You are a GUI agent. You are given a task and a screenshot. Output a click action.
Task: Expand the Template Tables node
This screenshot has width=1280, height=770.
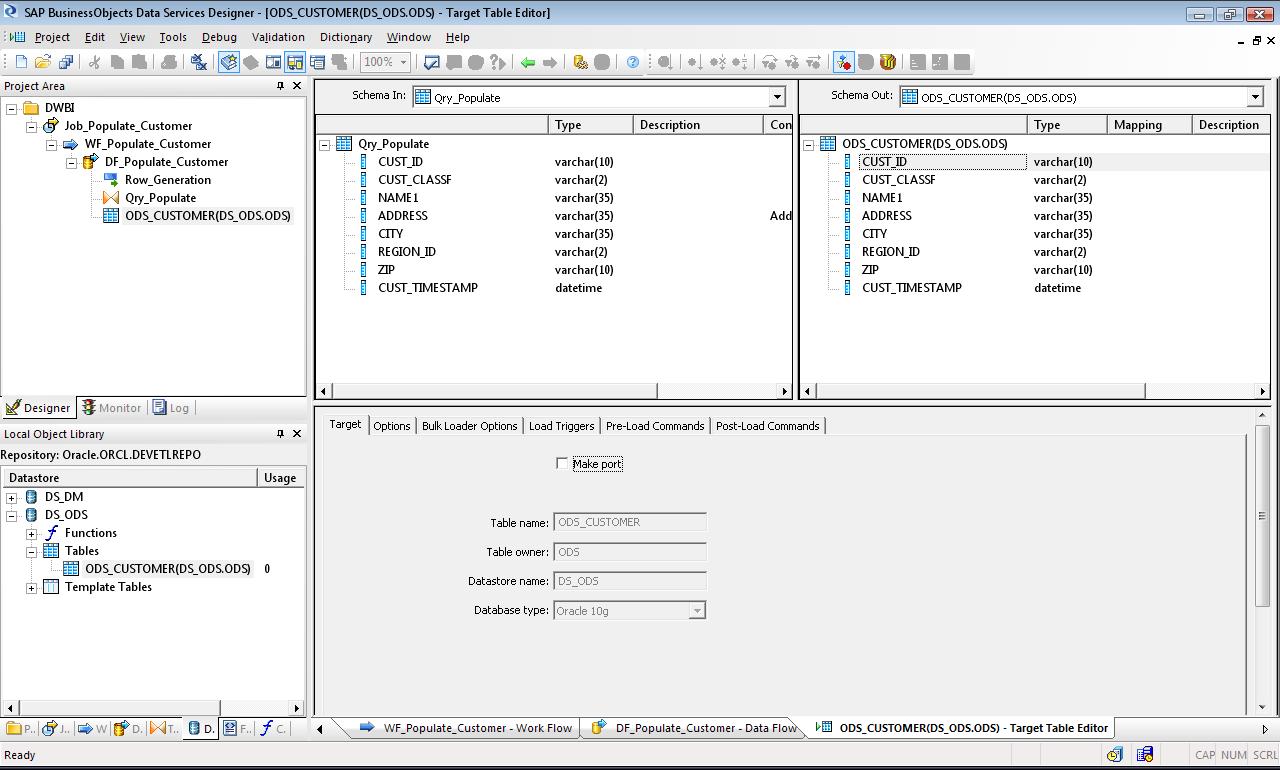[x=32, y=587]
